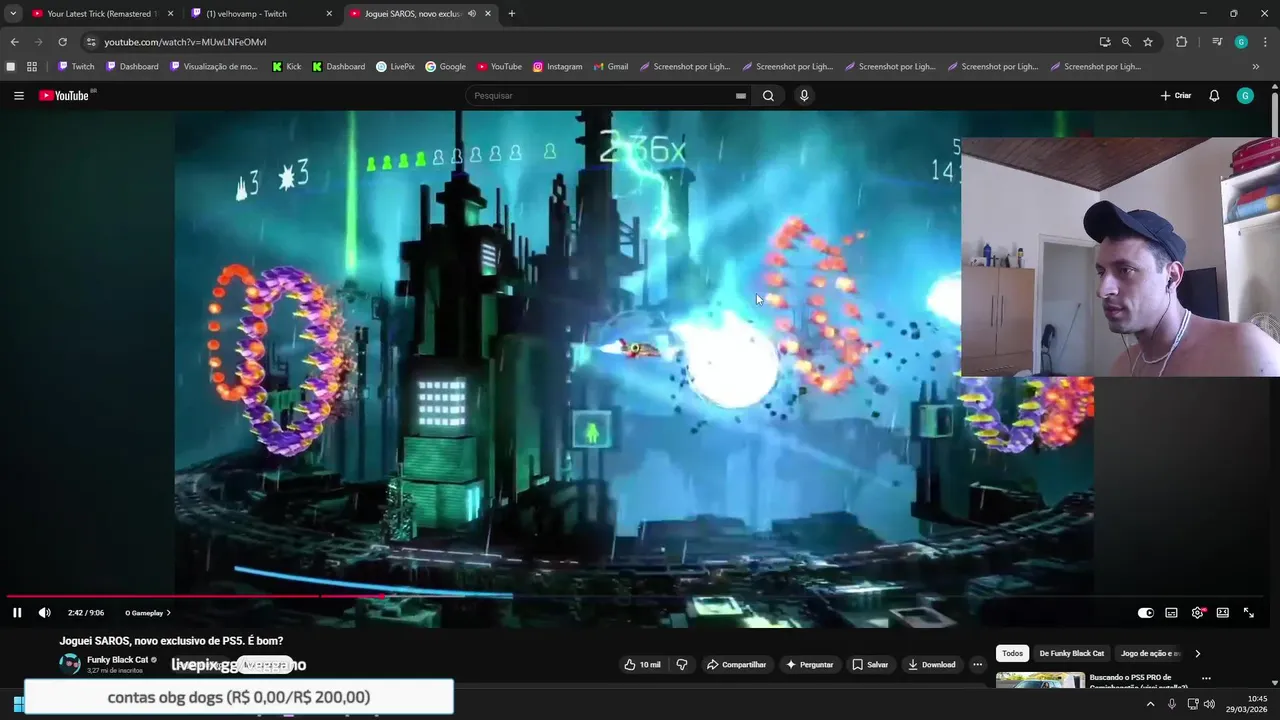1280x720 pixels.
Task: Click the Criar create button
Action: 1176,96
